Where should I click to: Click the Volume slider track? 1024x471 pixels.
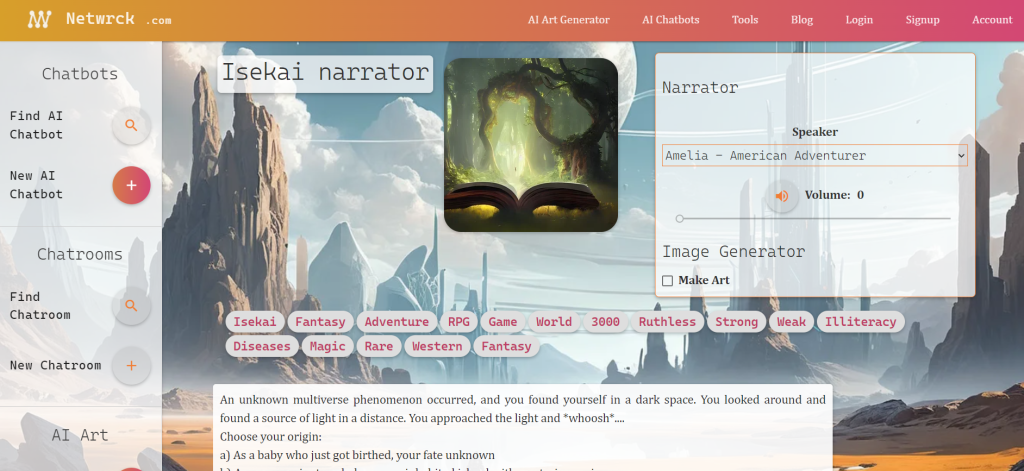[x=814, y=218]
